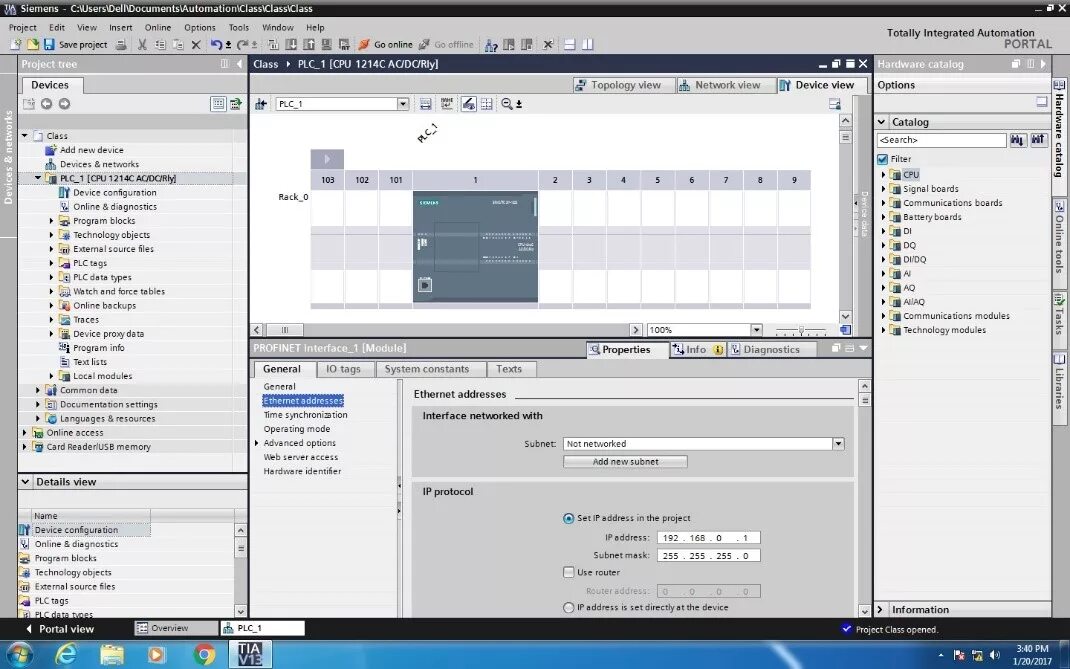Open the IO tags tab

pos(343,369)
